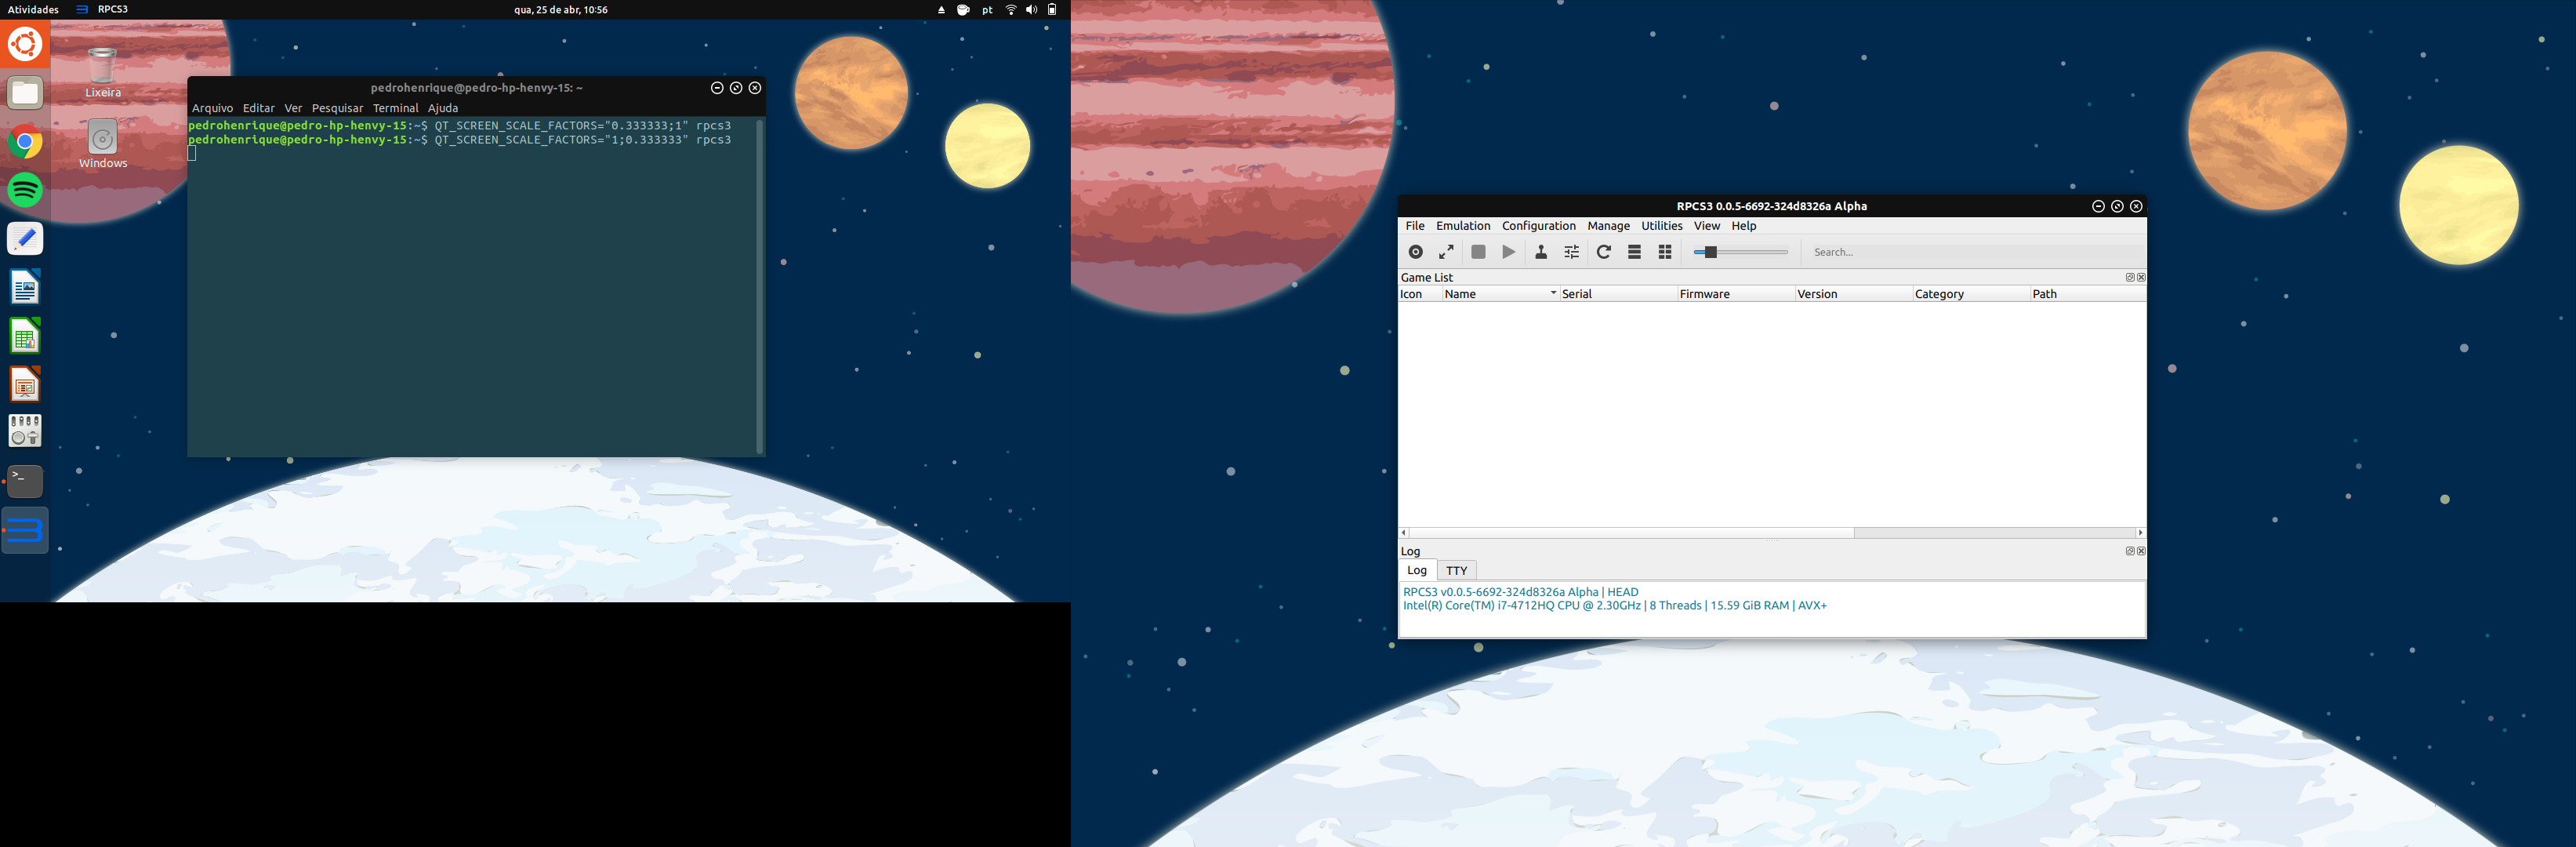
Task: Open the Utilities menu
Action: point(1661,226)
